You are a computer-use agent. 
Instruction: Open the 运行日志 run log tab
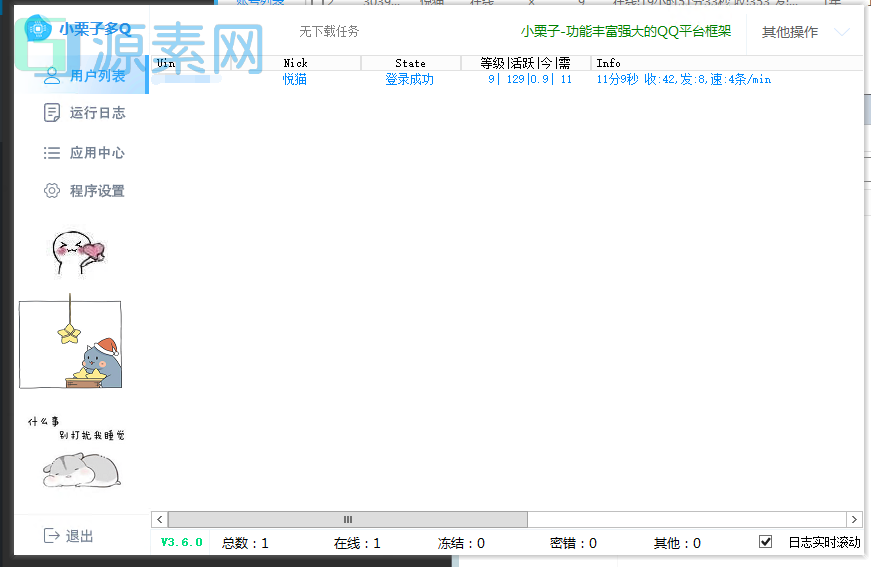pyautogui.click(x=82, y=113)
